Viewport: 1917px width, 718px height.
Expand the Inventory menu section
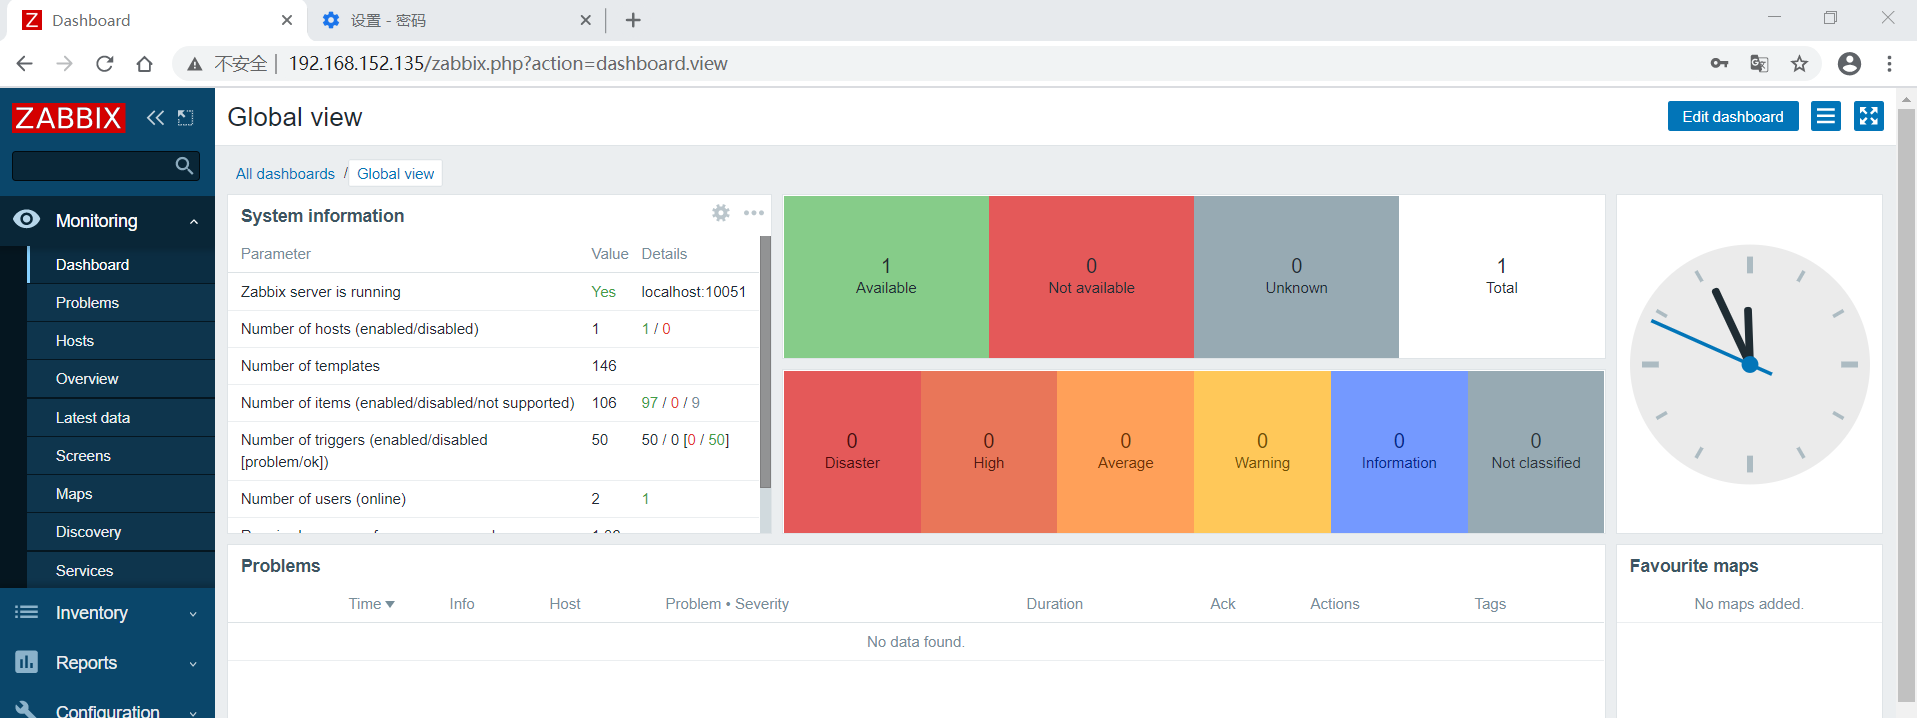click(193, 614)
